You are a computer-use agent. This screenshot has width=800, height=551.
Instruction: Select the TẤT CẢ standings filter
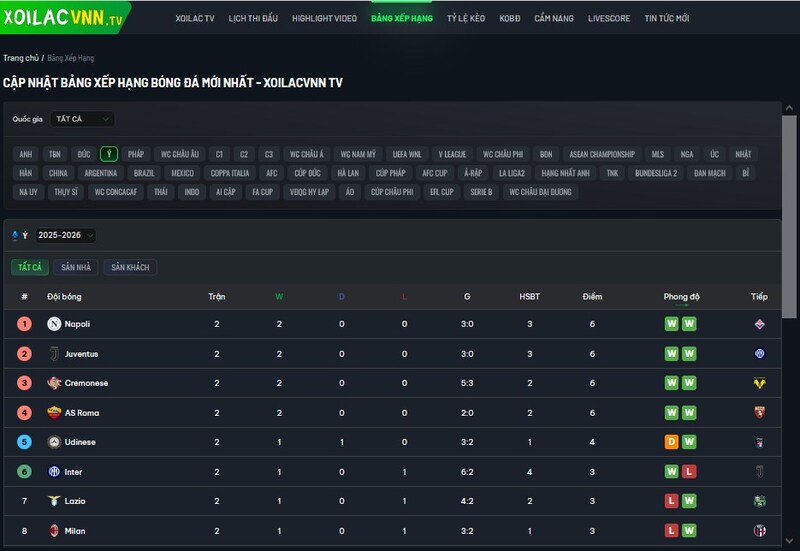[30, 267]
